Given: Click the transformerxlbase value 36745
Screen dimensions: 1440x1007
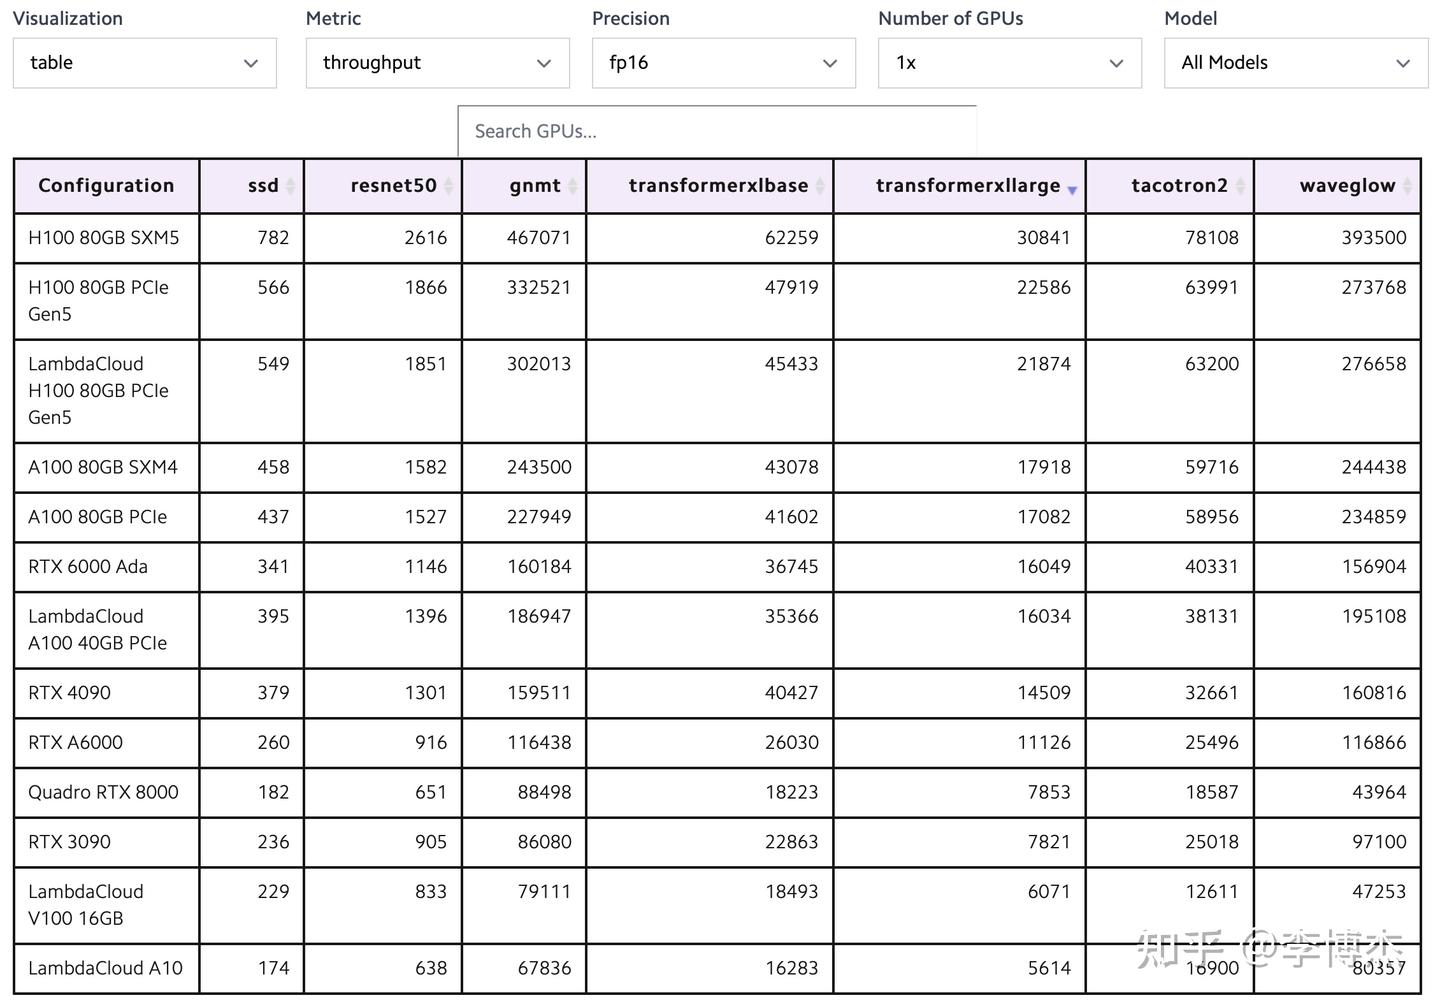Looking at the screenshot, I should [x=791, y=567].
